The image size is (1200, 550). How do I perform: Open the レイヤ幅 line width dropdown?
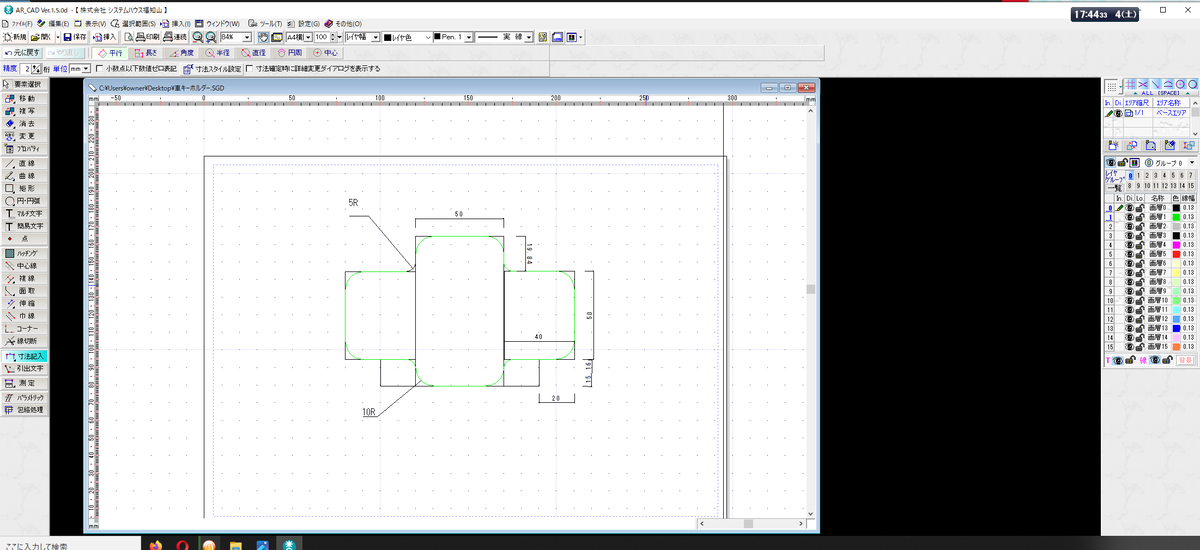[x=375, y=36]
